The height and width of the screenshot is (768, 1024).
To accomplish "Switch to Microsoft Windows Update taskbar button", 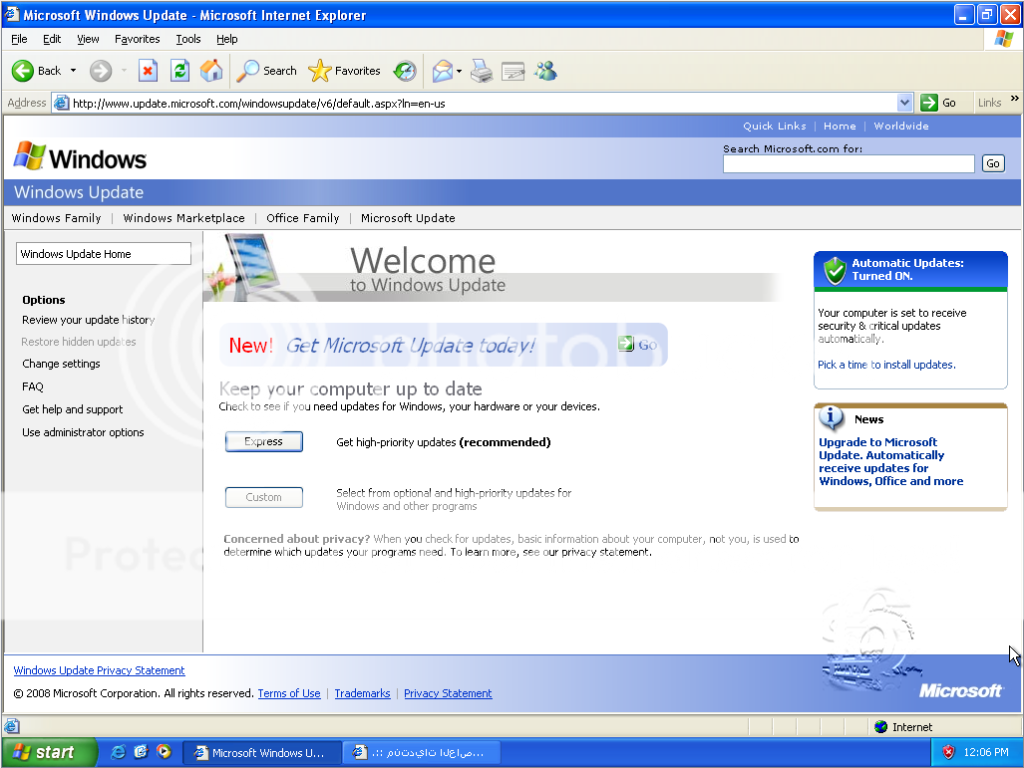I will click(x=262, y=752).
